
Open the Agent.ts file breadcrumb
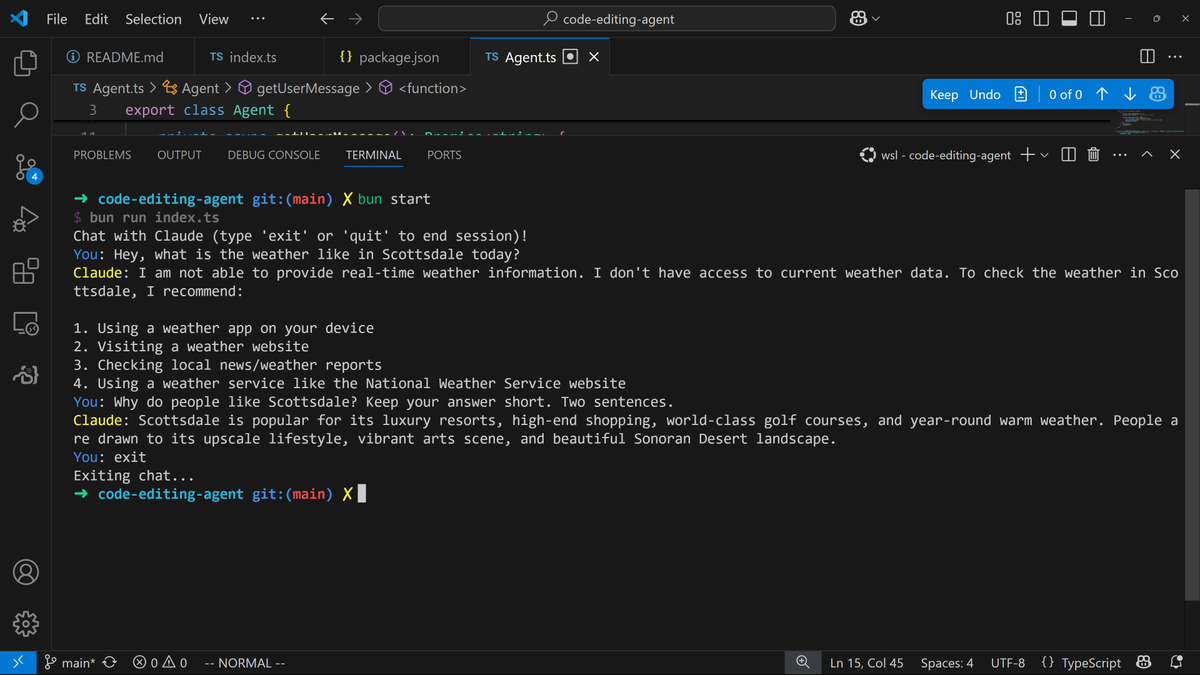[108, 88]
